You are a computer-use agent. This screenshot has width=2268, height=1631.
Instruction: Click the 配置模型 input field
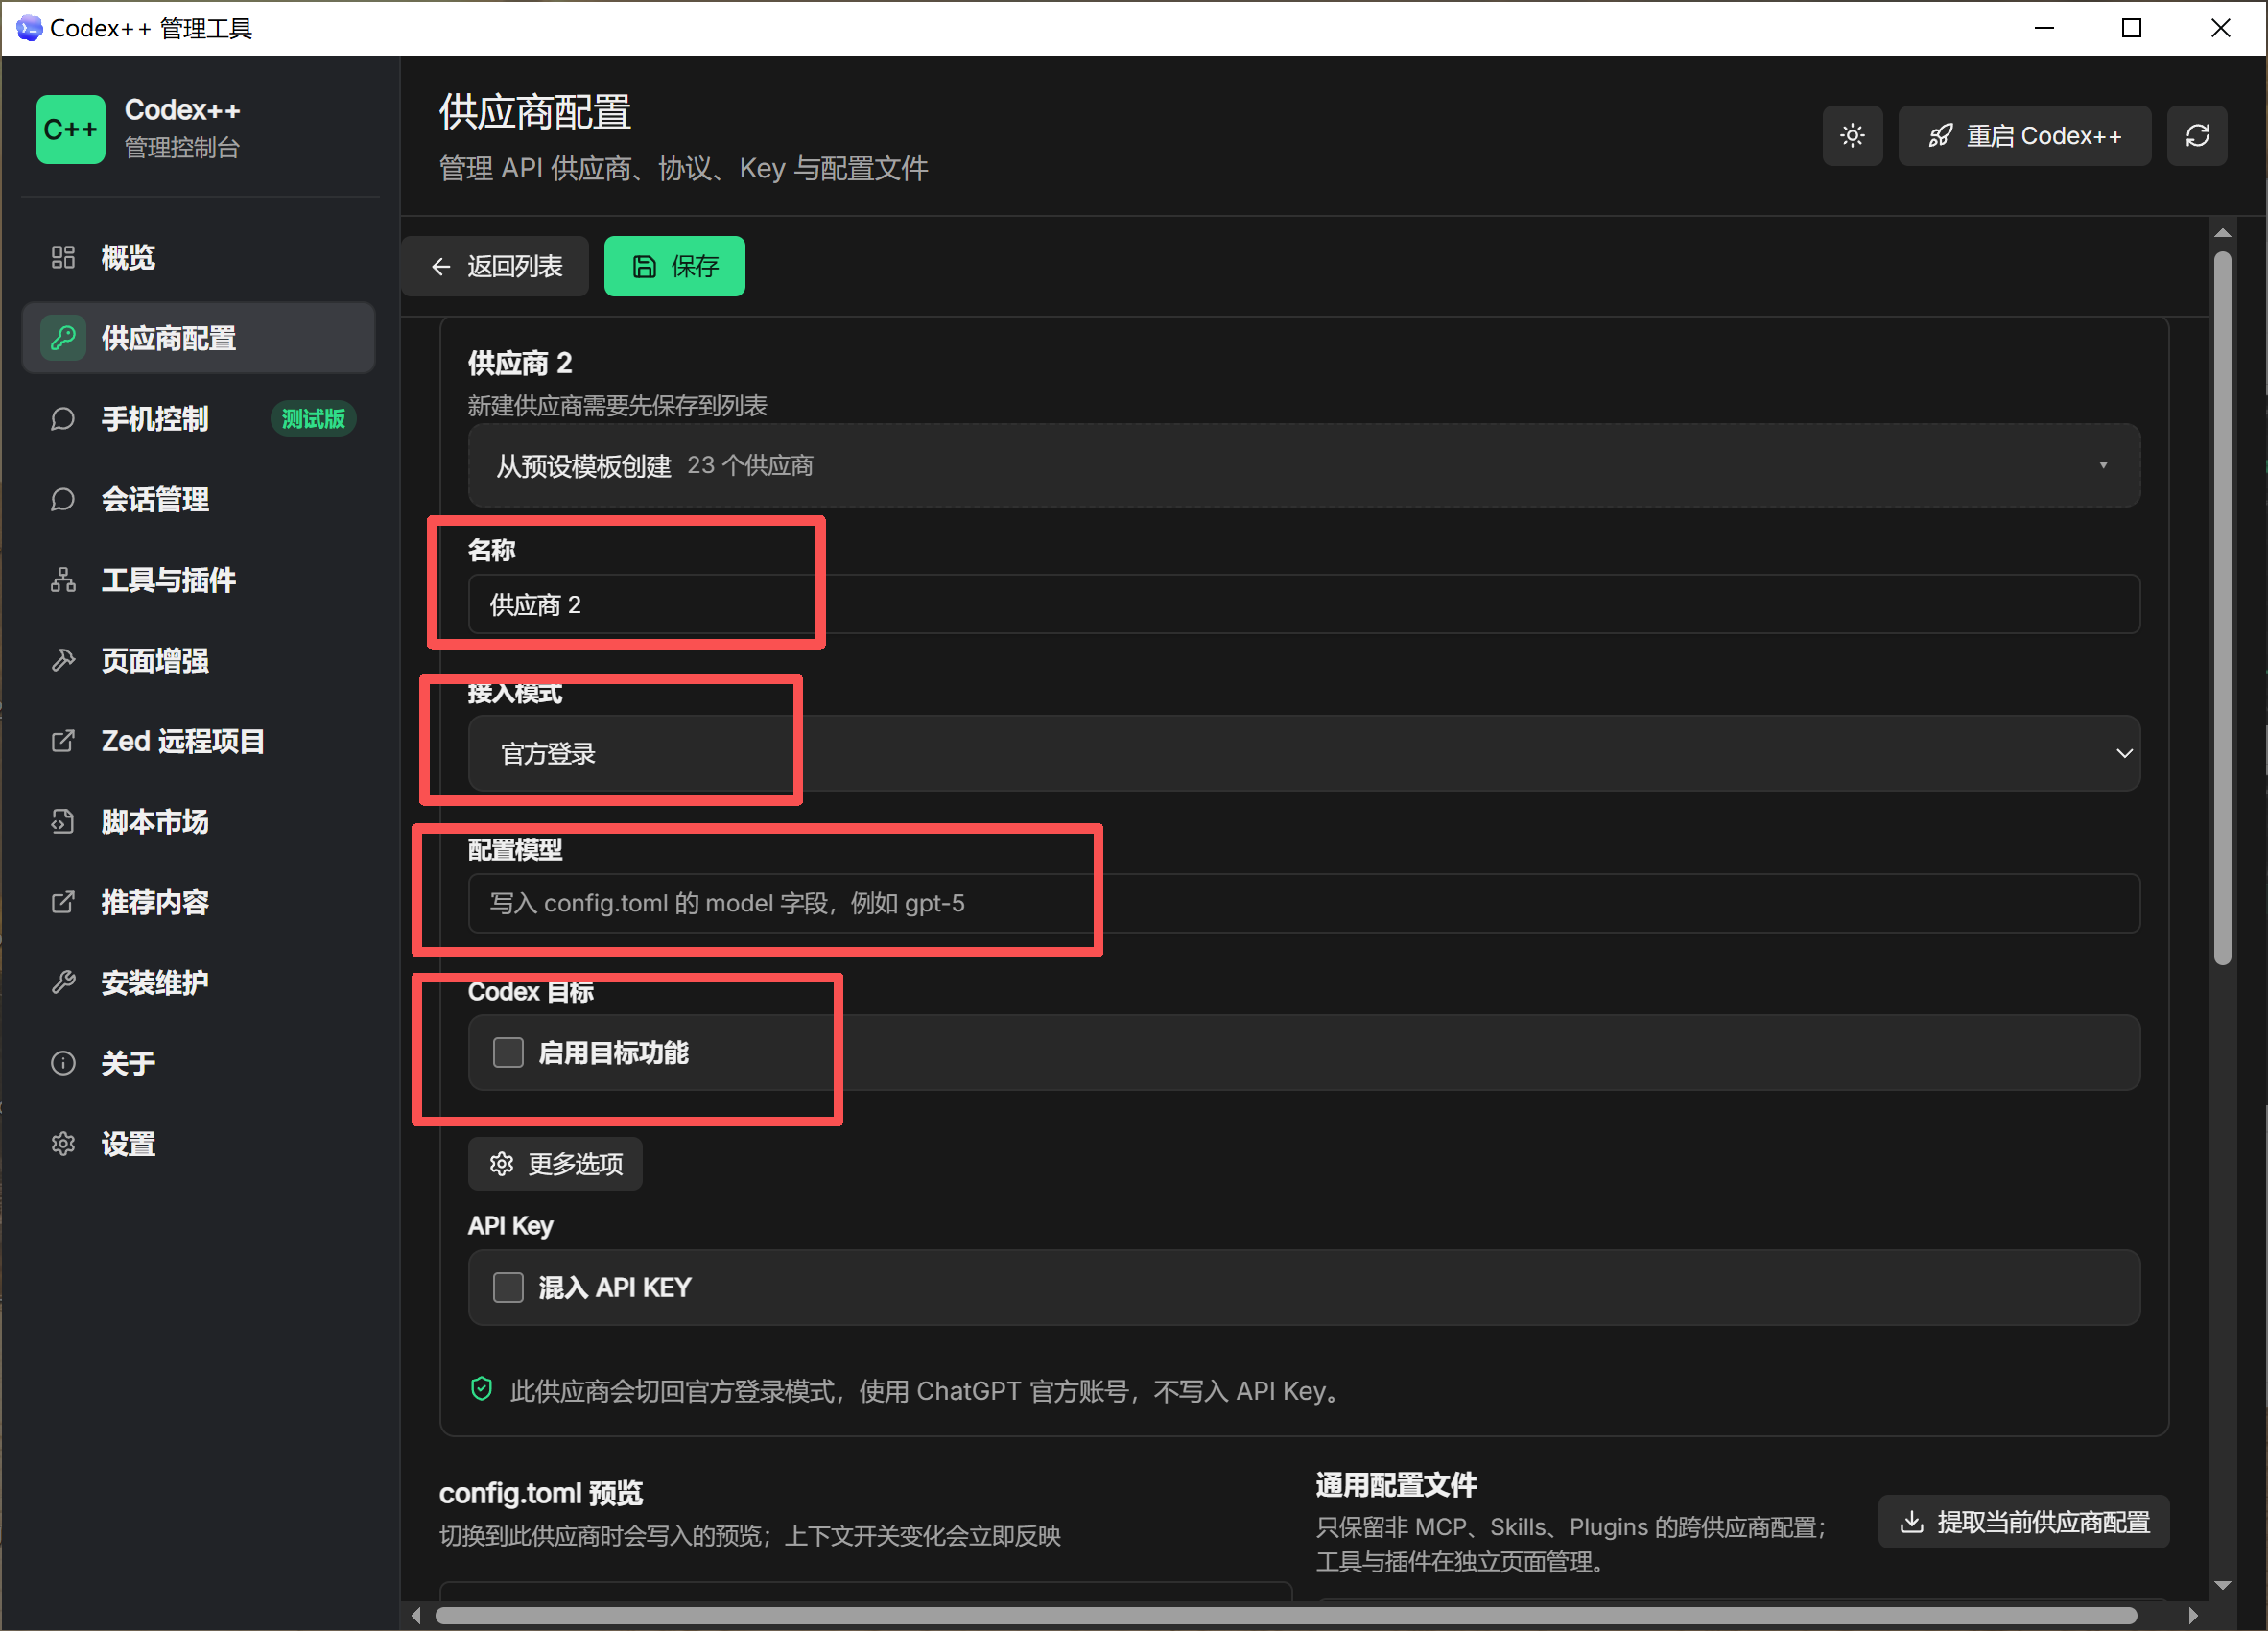tap(1304, 903)
